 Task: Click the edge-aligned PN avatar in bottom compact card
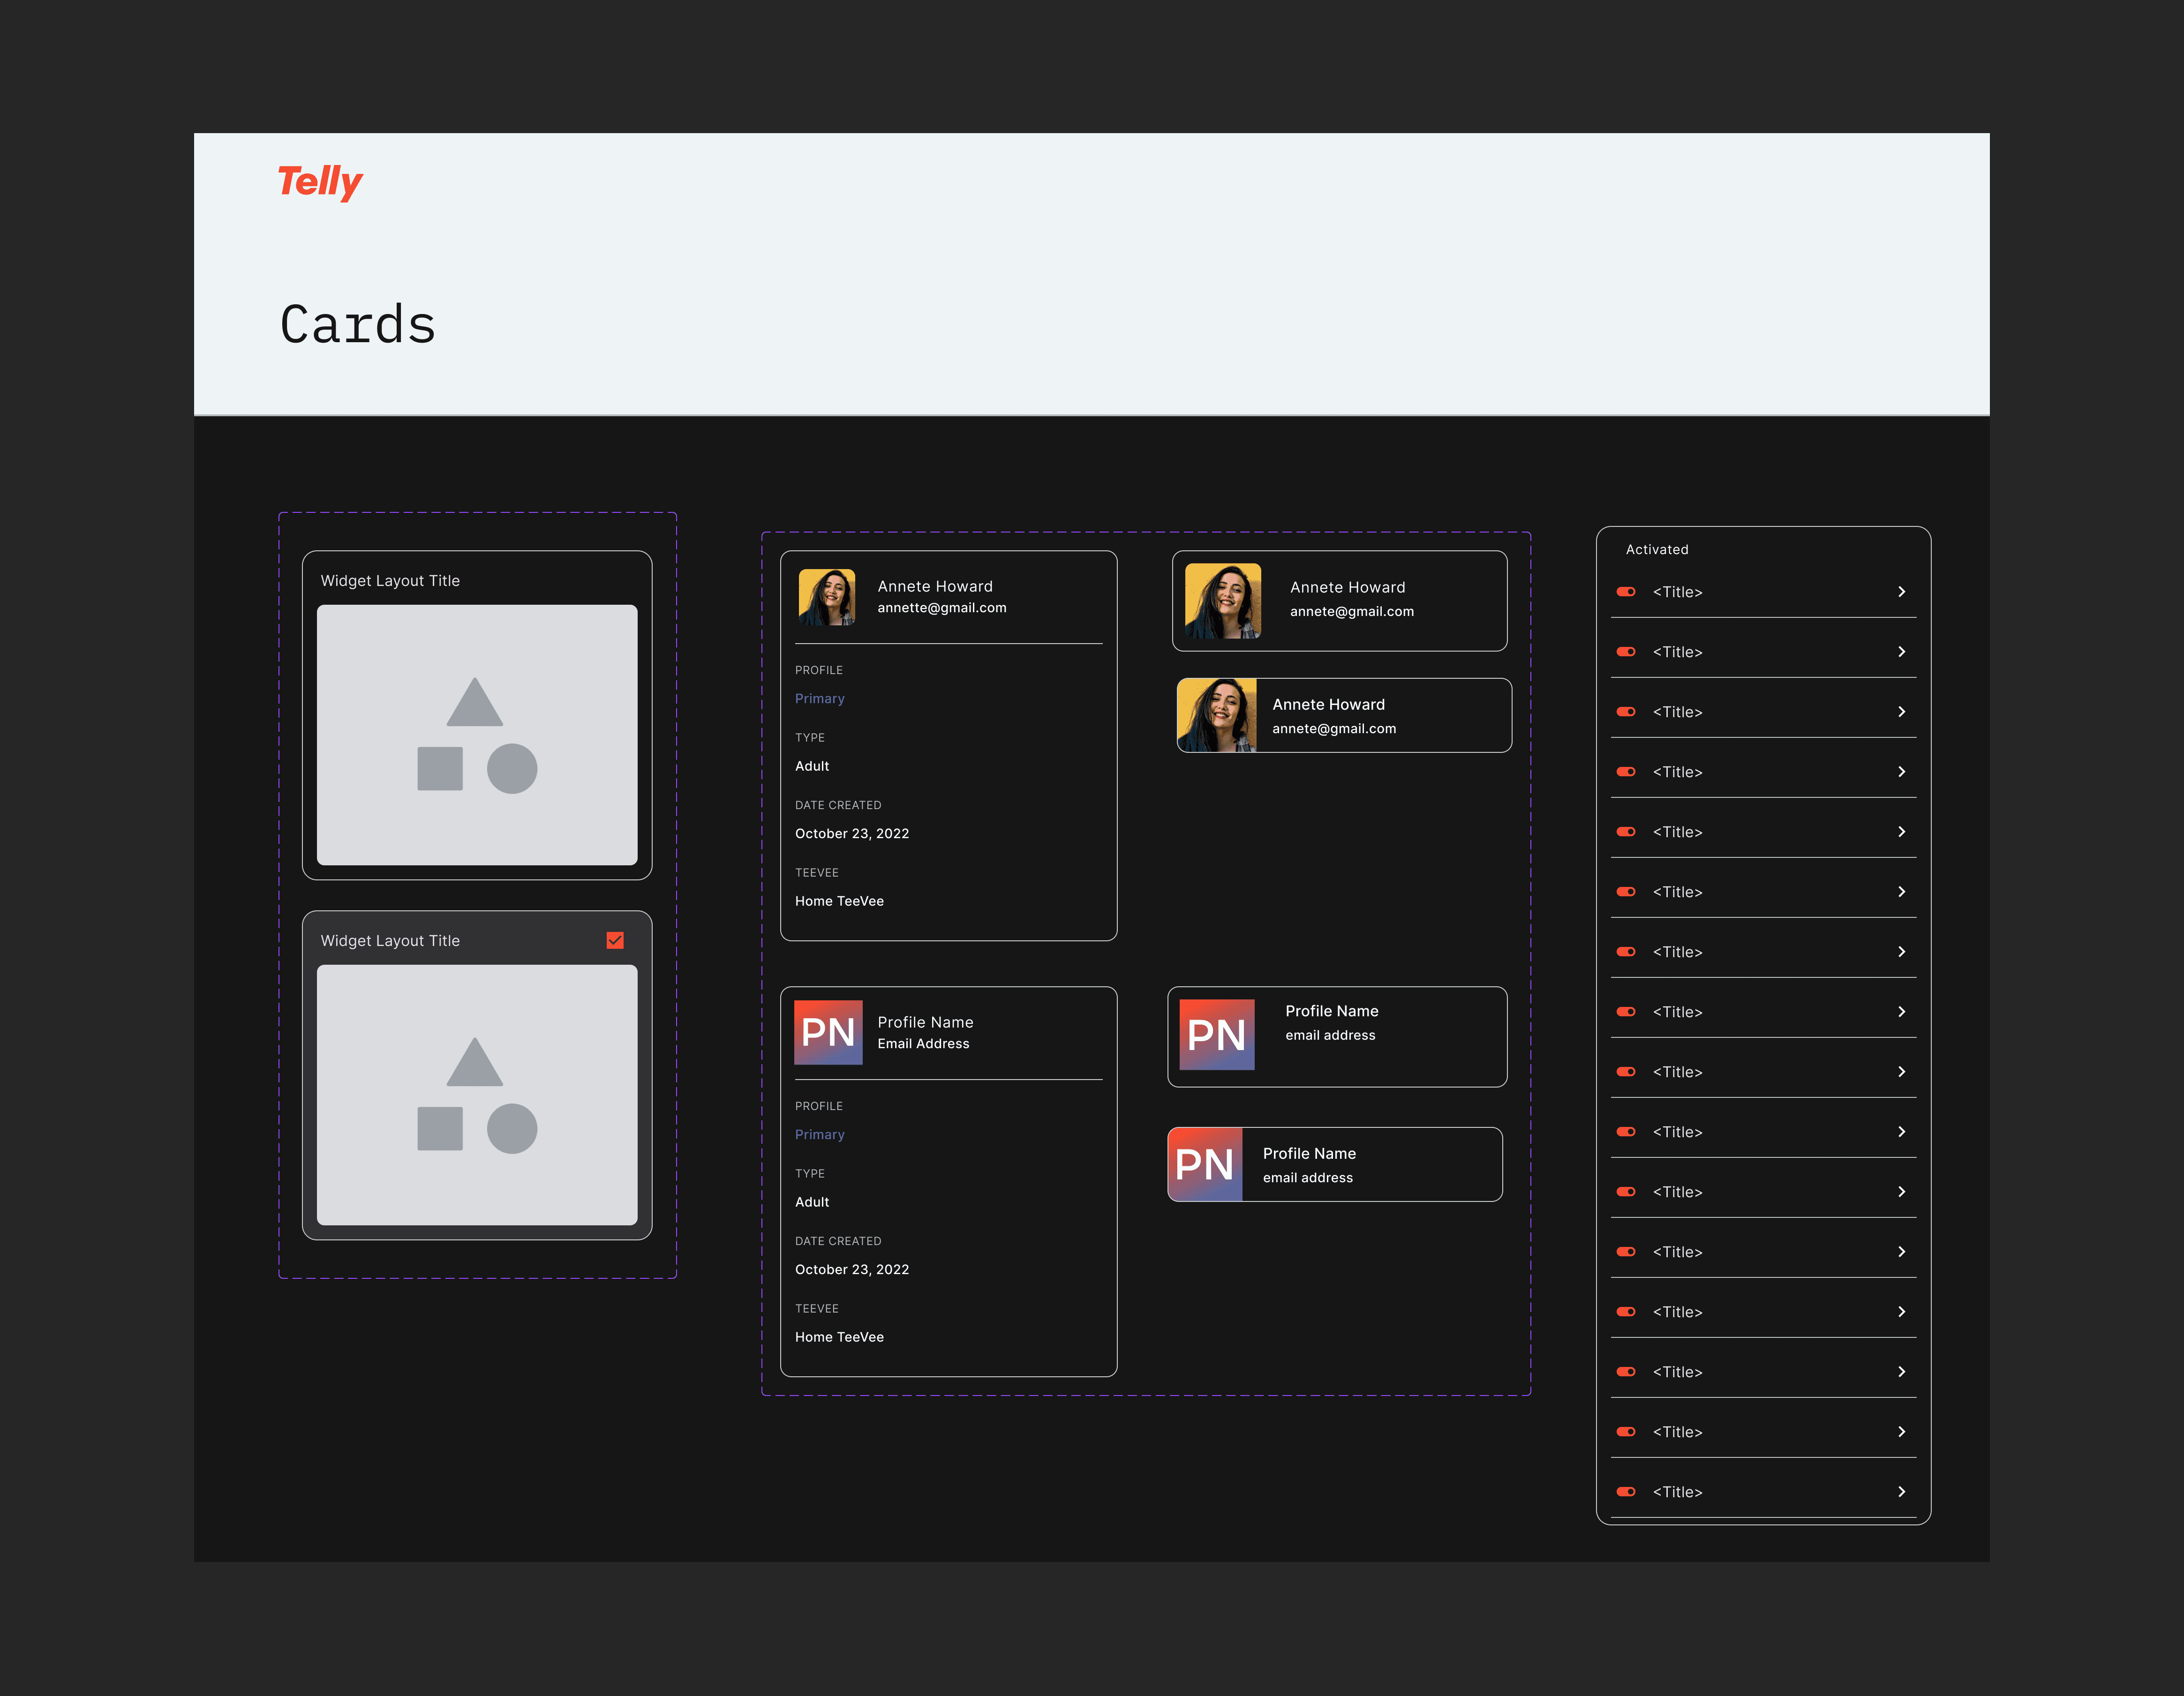pyautogui.click(x=1205, y=1164)
